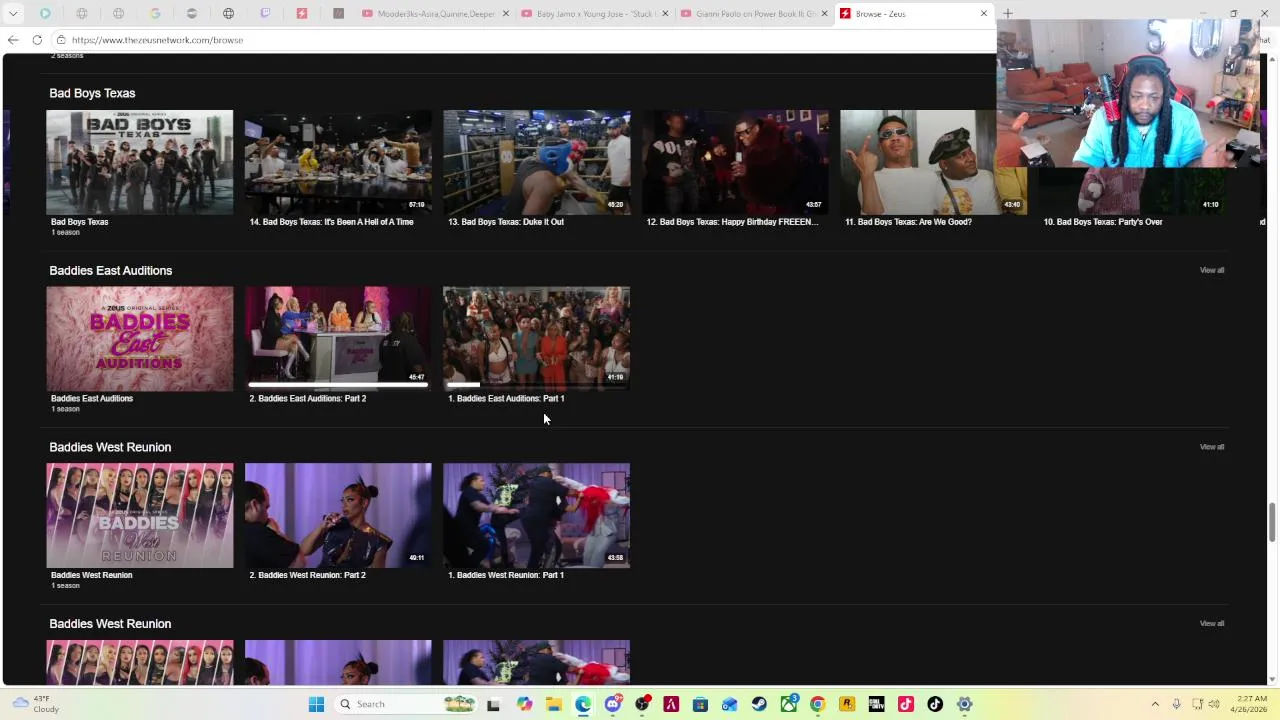Launch Copilot from the taskbar

click(524, 704)
